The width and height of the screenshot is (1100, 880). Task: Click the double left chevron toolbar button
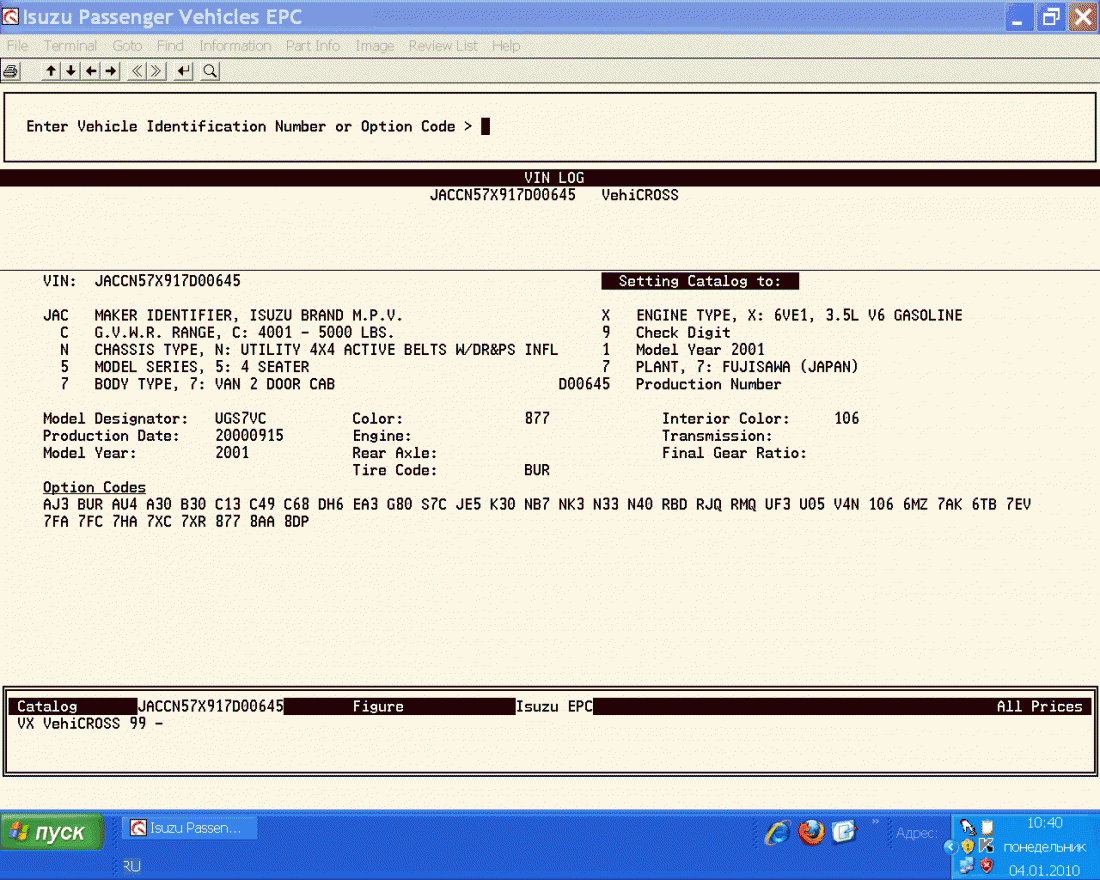137,71
